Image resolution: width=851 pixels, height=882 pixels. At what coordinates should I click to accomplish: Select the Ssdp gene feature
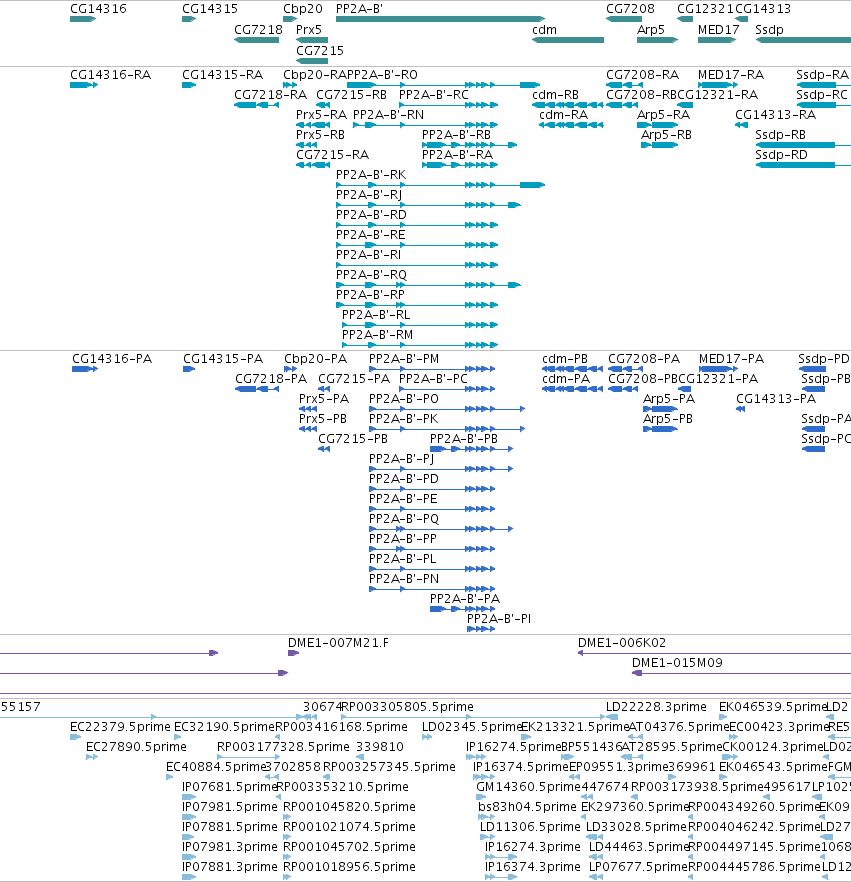click(x=803, y=40)
